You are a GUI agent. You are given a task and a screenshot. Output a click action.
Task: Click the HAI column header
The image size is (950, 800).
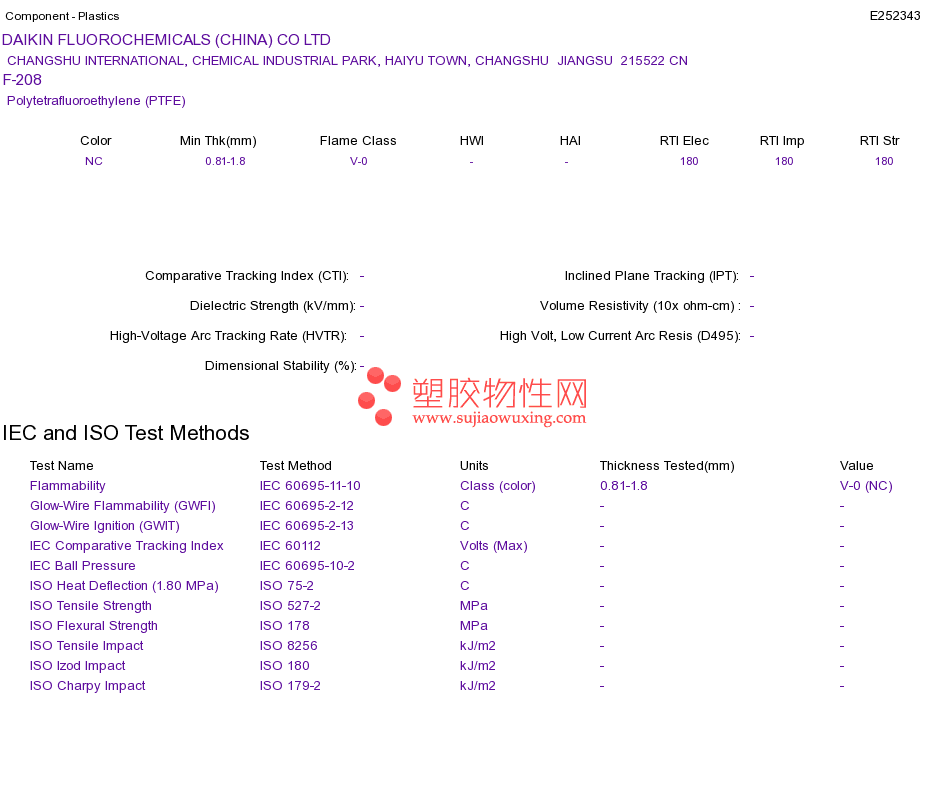click(x=570, y=141)
